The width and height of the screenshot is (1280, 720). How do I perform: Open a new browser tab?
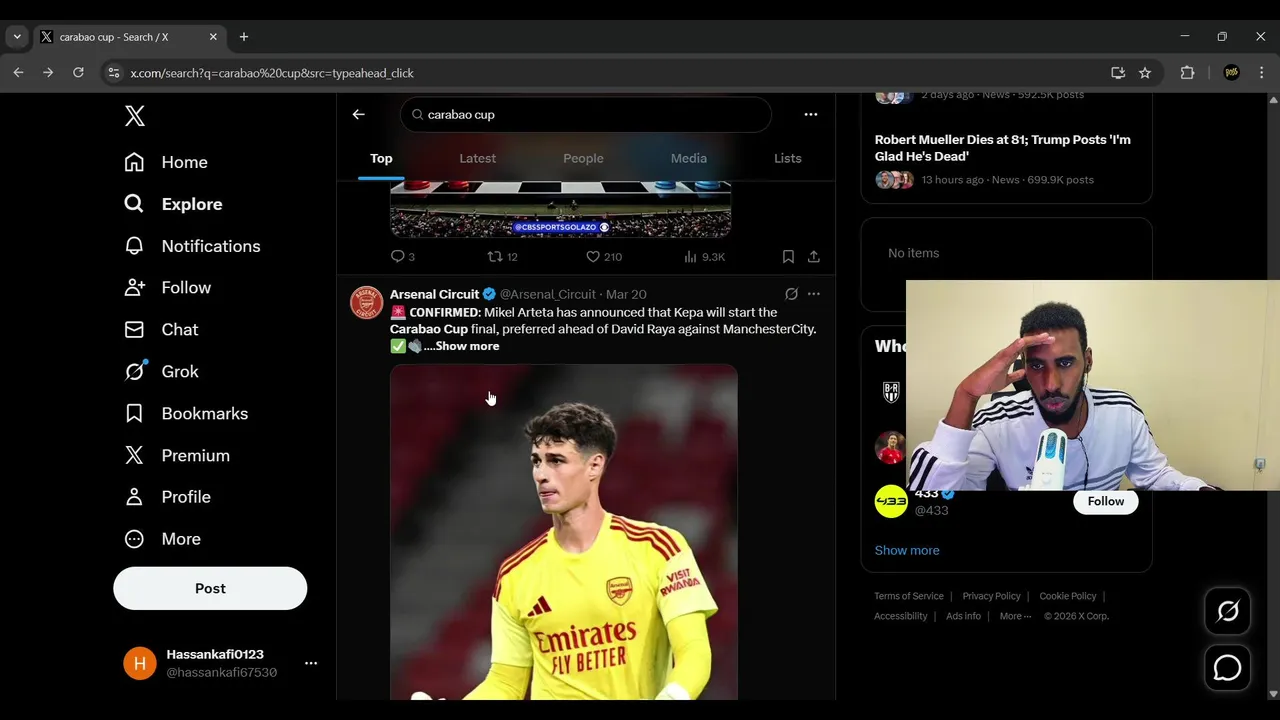point(244,37)
